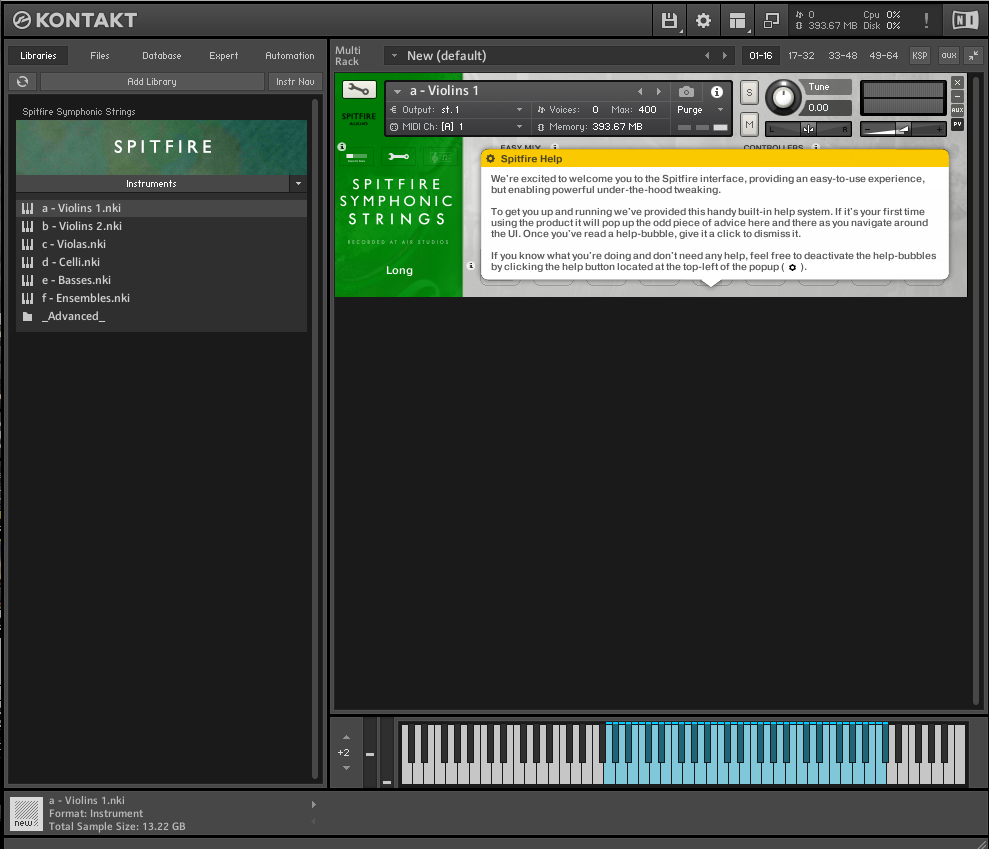This screenshot has width=989, height=849.
Task: Open instrument edit mode wrench icon
Action: (x=359, y=90)
